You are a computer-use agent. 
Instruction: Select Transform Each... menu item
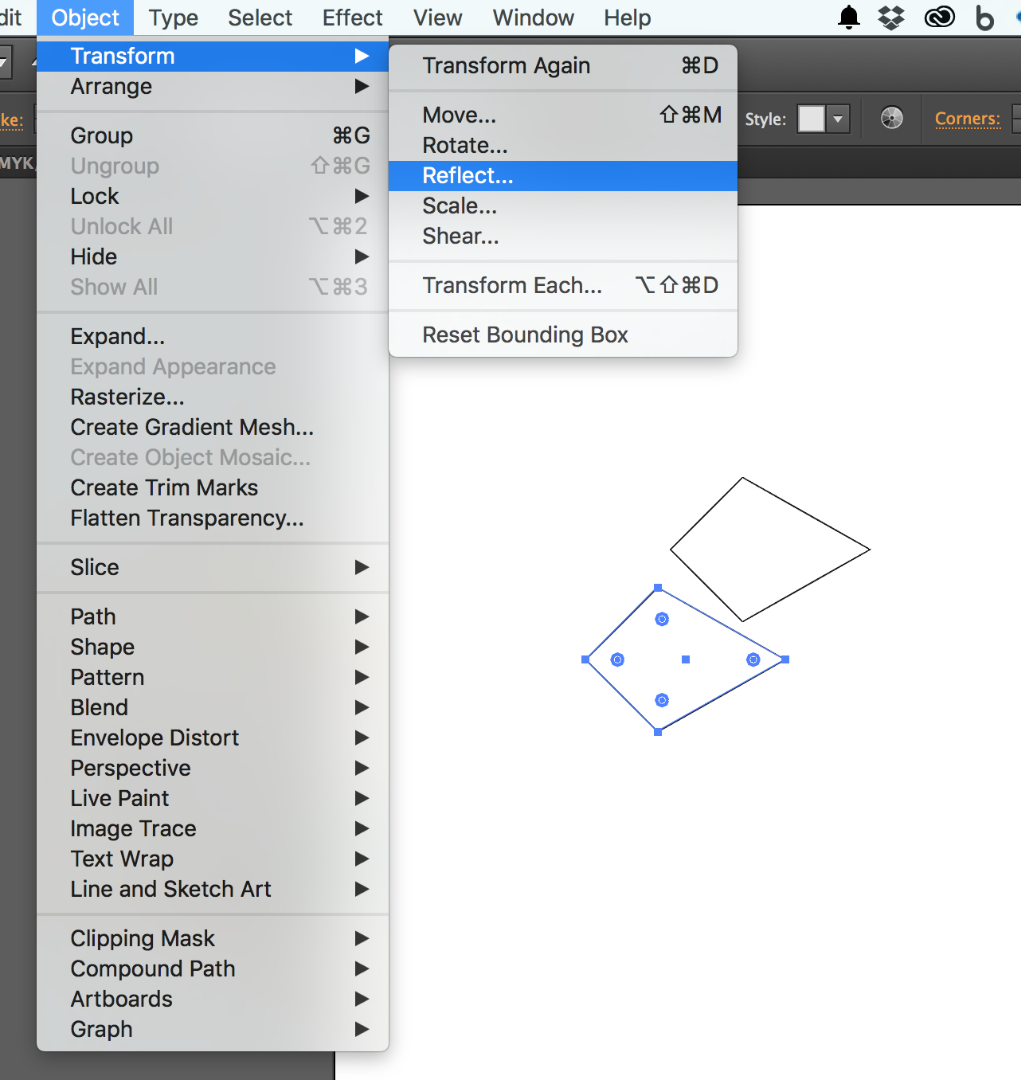point(512,285)
